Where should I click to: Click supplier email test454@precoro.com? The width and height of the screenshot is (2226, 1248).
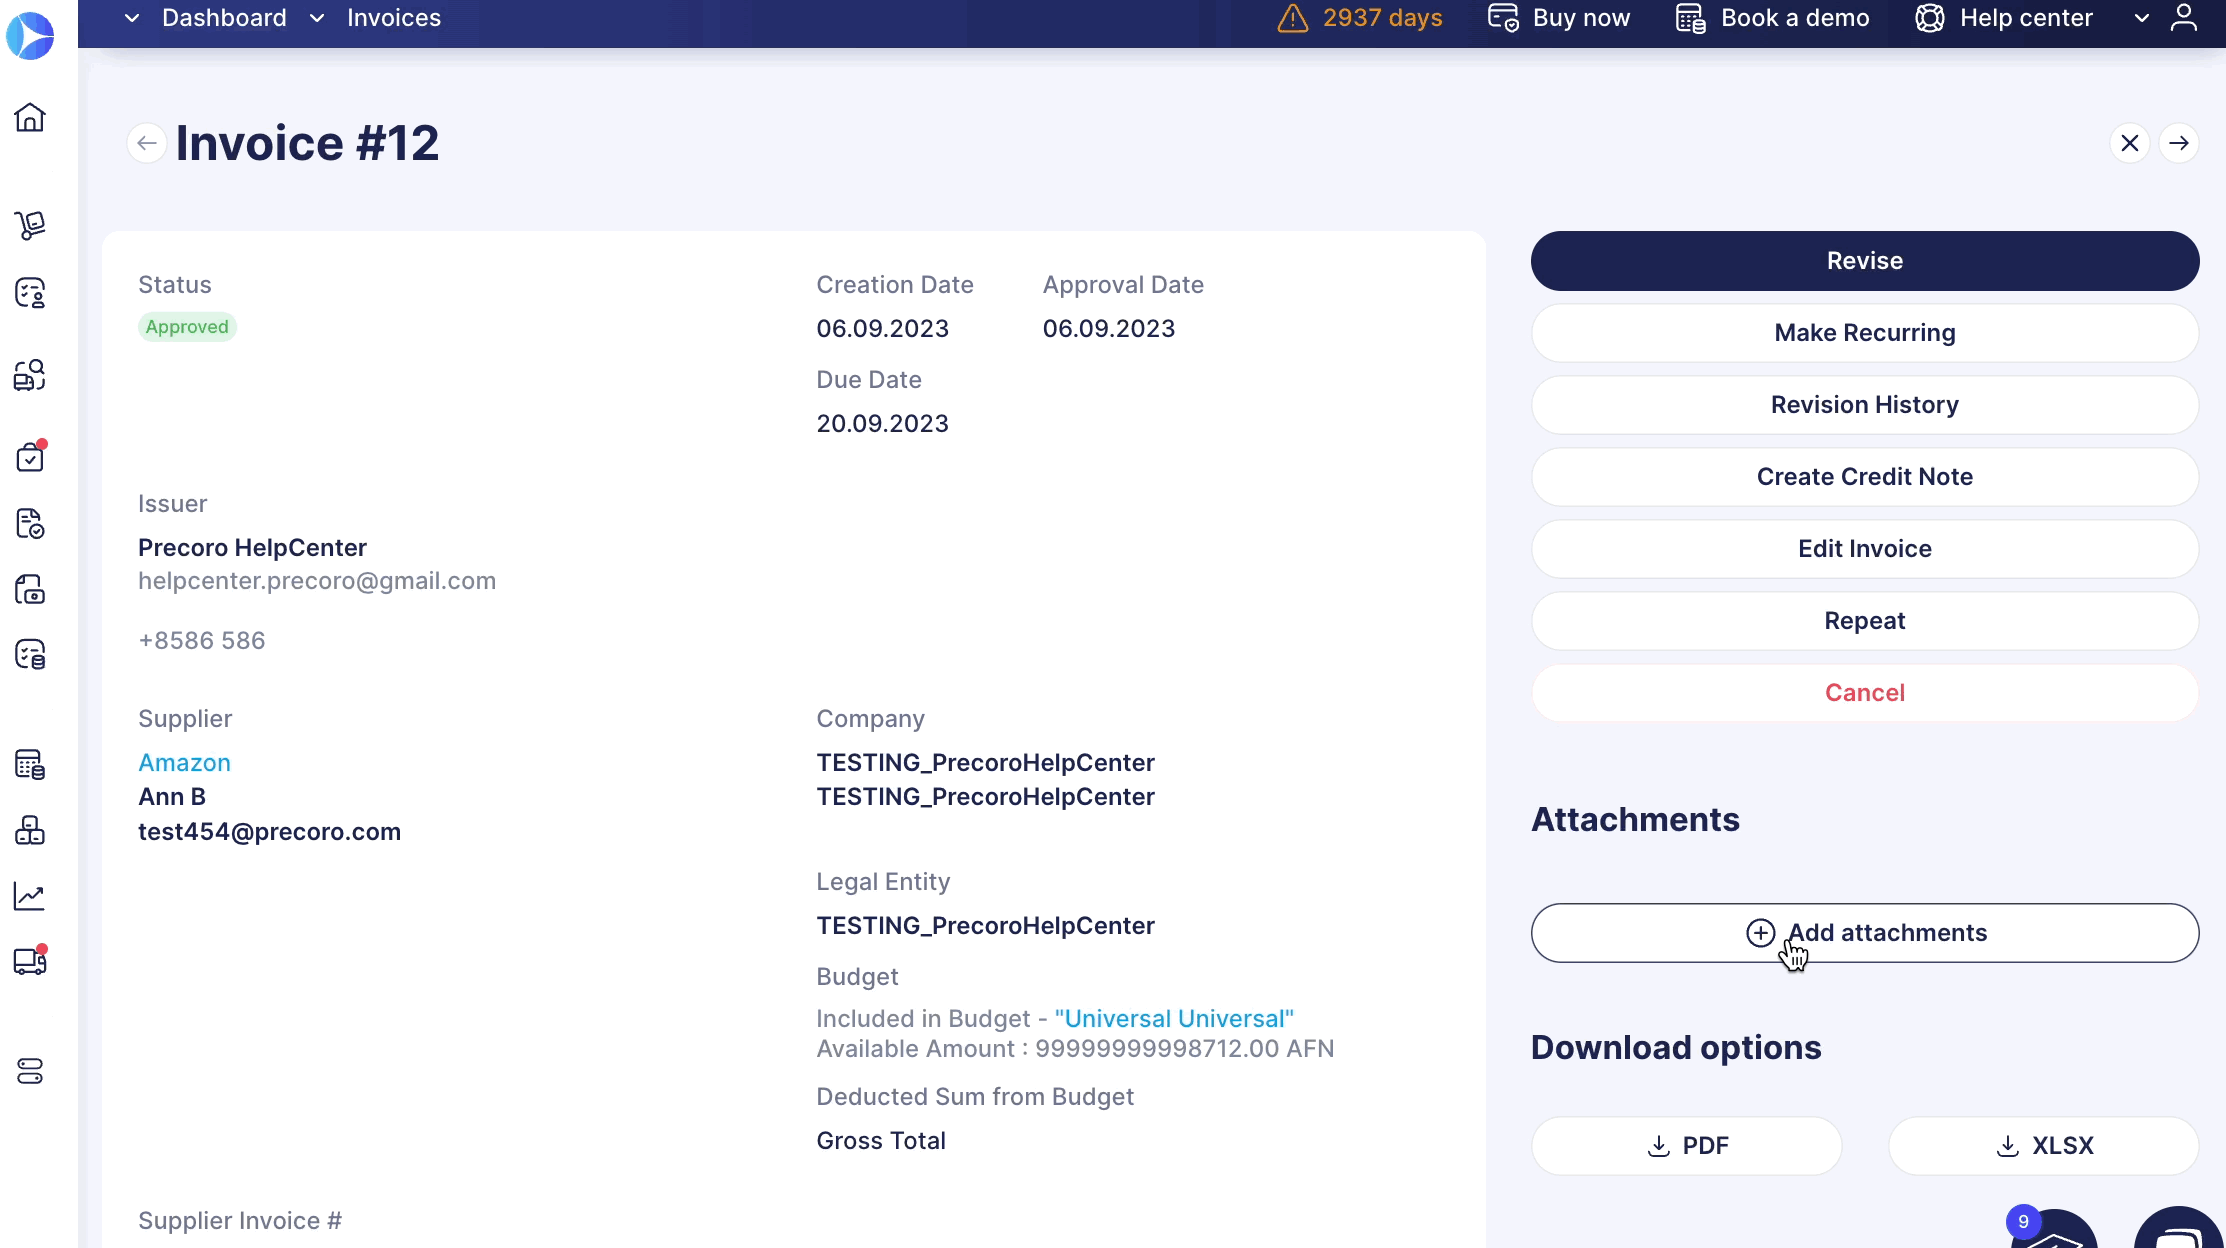click(x=269, y=832)
